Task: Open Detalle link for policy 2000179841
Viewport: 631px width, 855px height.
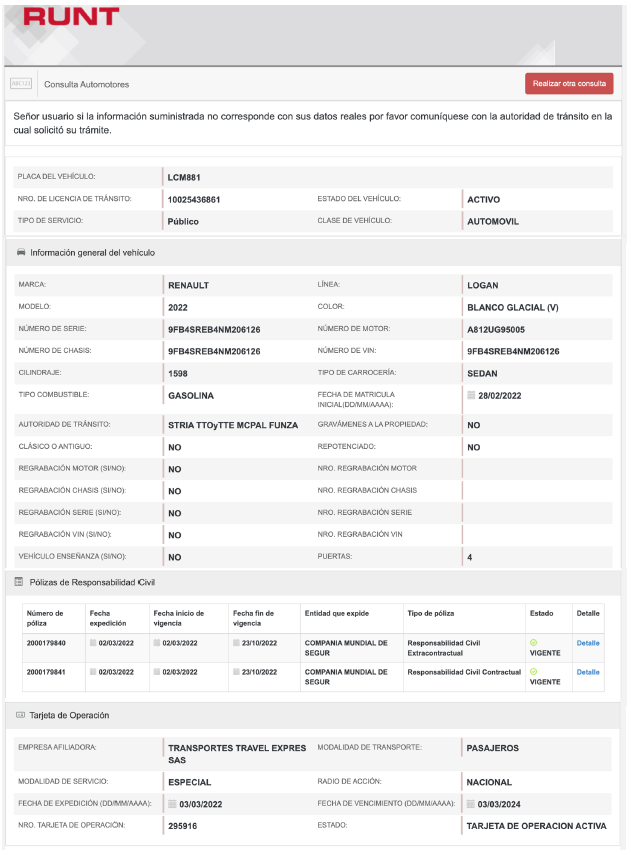Action: point(588,672)
